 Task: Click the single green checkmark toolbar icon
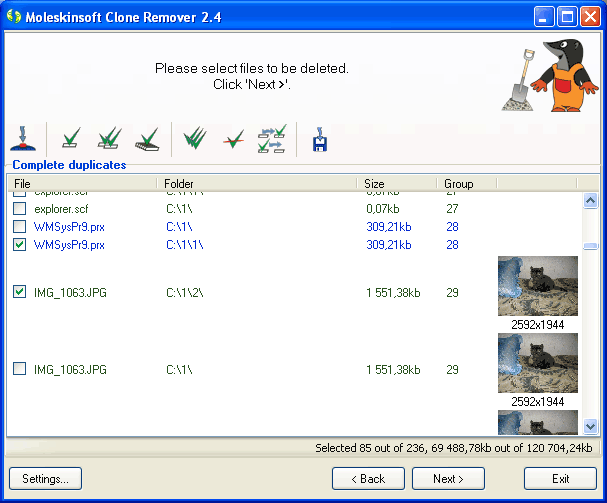click(x=71, y=138)
